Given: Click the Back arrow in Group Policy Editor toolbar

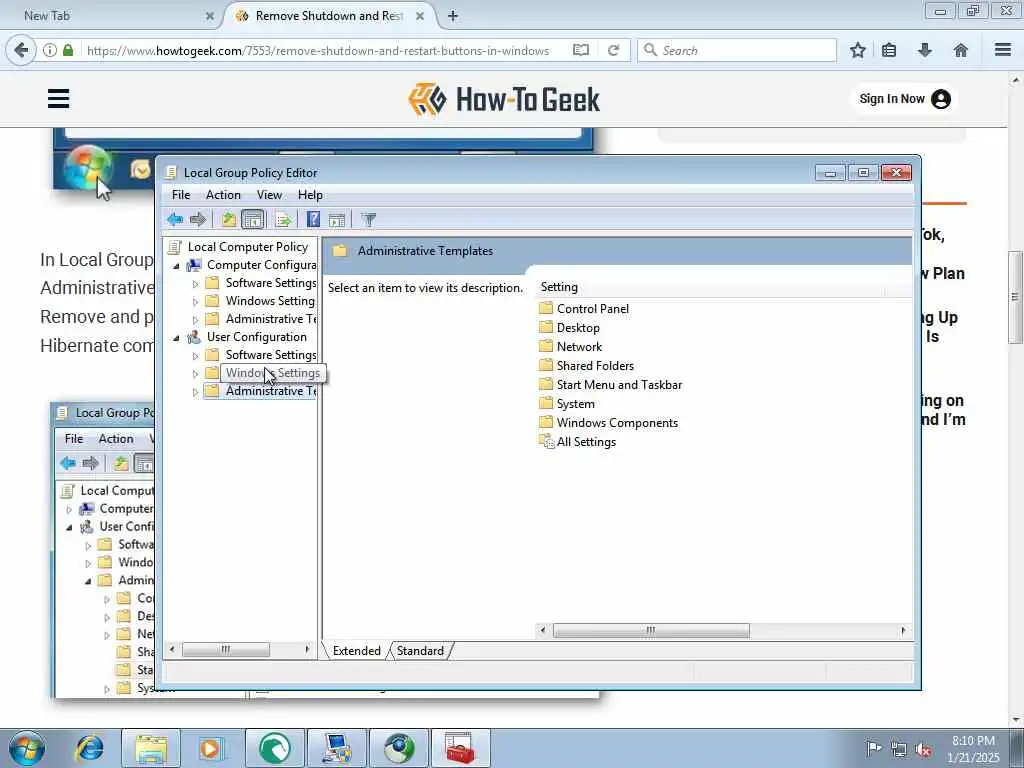Looking at the screenshot, I should click(174, 219).
